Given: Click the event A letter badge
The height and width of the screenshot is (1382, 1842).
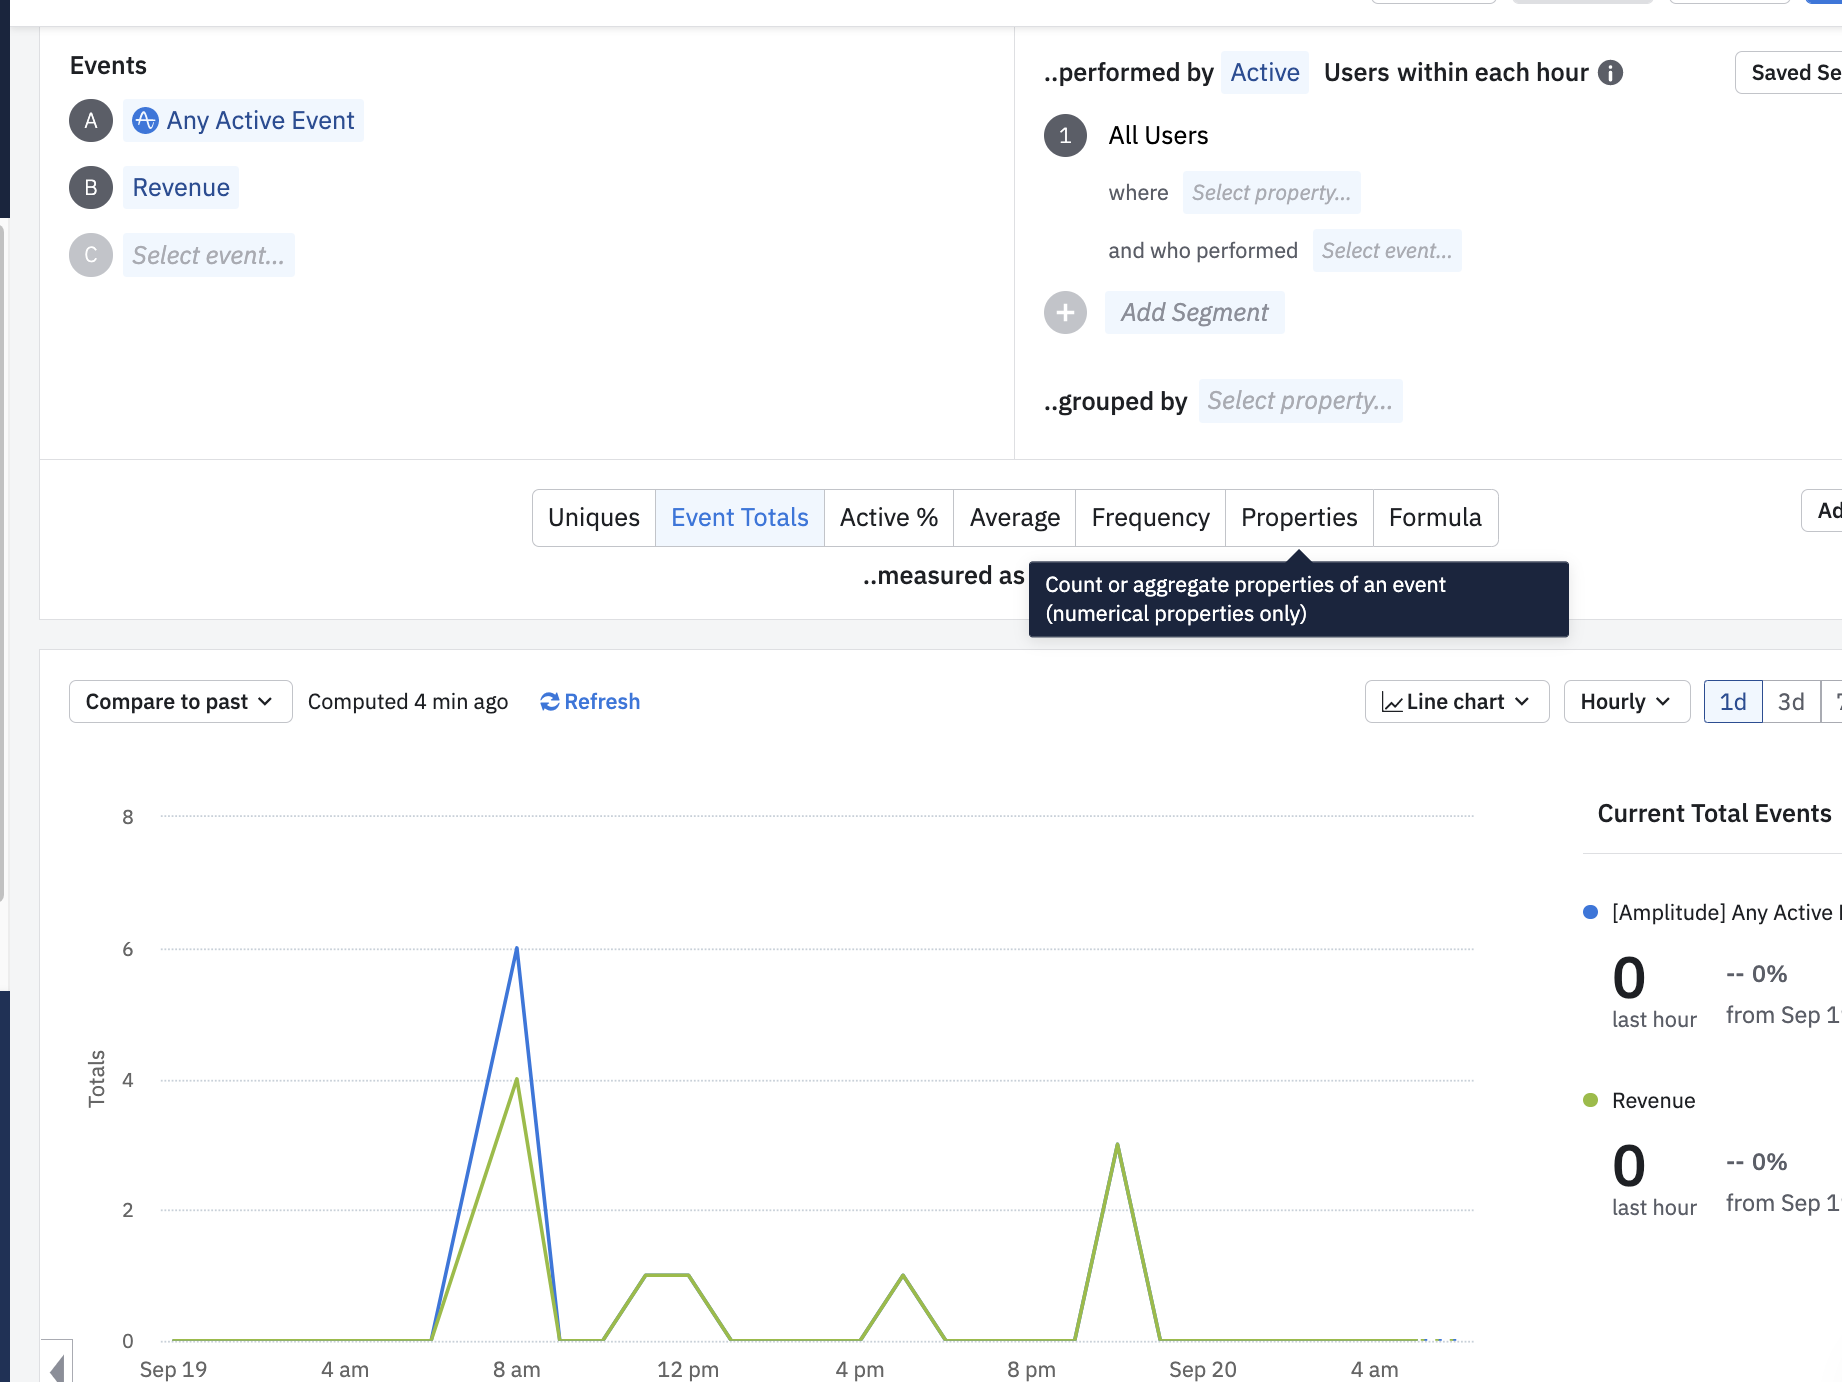Looking at the screenshot, I should pyautogui.click(x=91, y=121).
